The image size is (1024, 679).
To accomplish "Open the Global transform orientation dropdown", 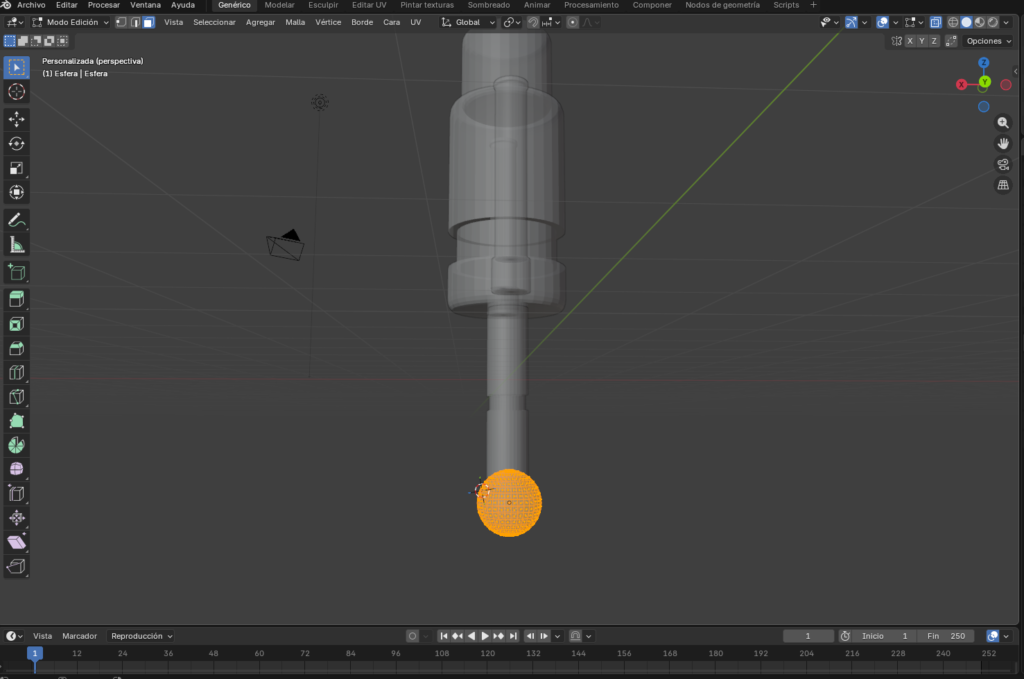I will tap(468, 22).
